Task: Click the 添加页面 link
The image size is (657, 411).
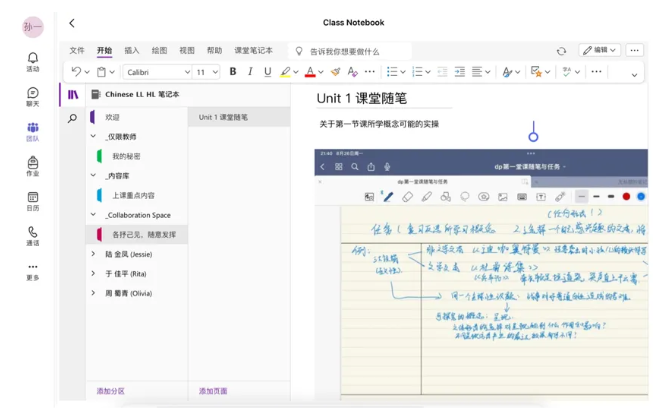Action: pos(213,391)
